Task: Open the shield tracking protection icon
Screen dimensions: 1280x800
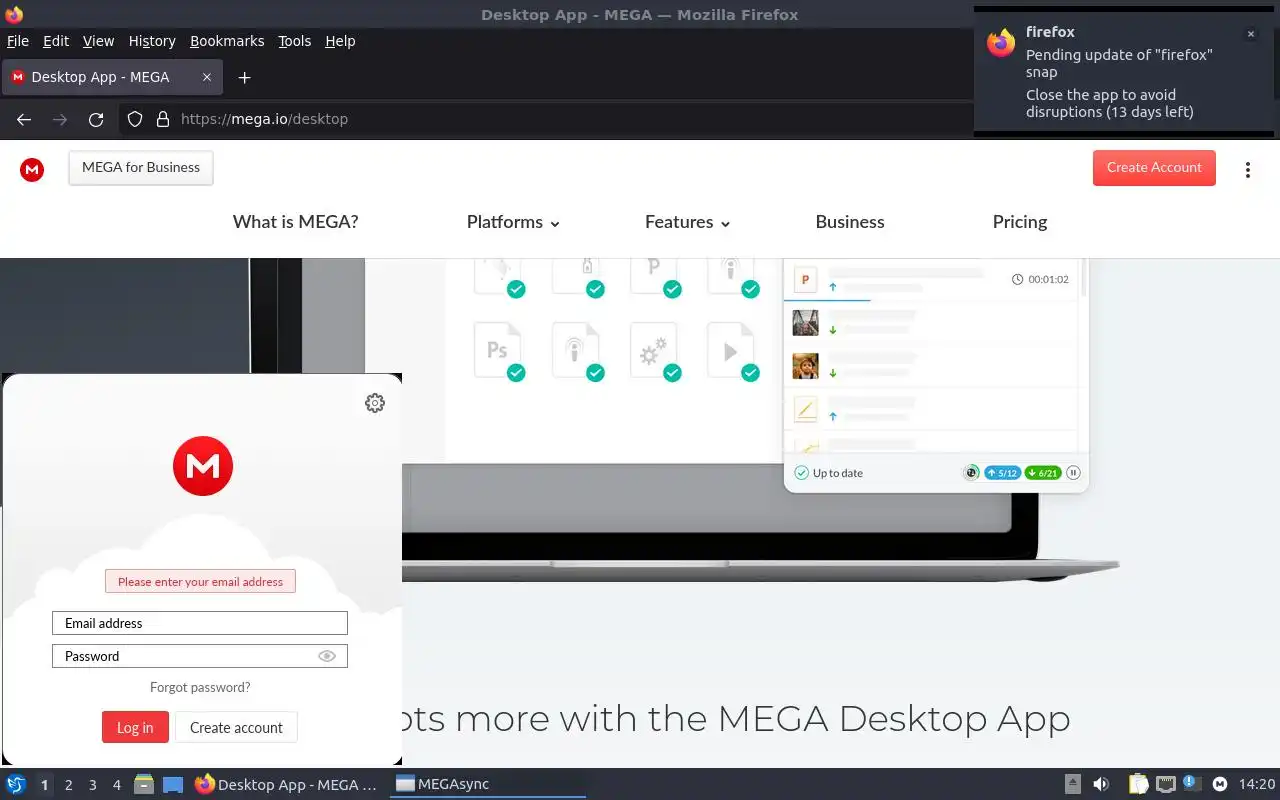Action: click(x=135, y=119)
